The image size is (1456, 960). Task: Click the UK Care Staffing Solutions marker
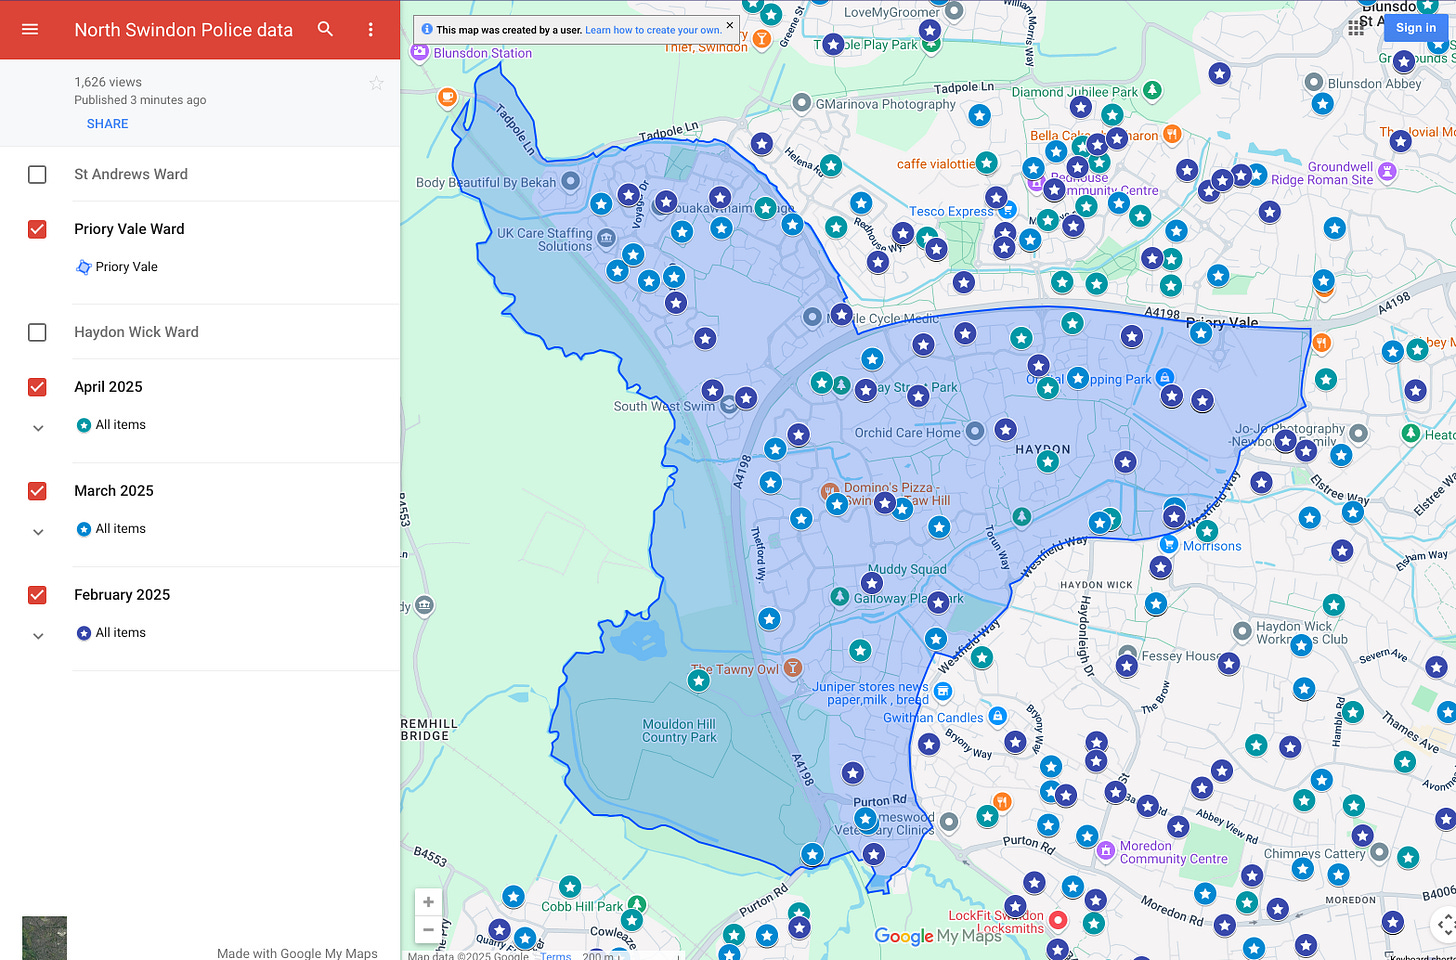(606, 239)
